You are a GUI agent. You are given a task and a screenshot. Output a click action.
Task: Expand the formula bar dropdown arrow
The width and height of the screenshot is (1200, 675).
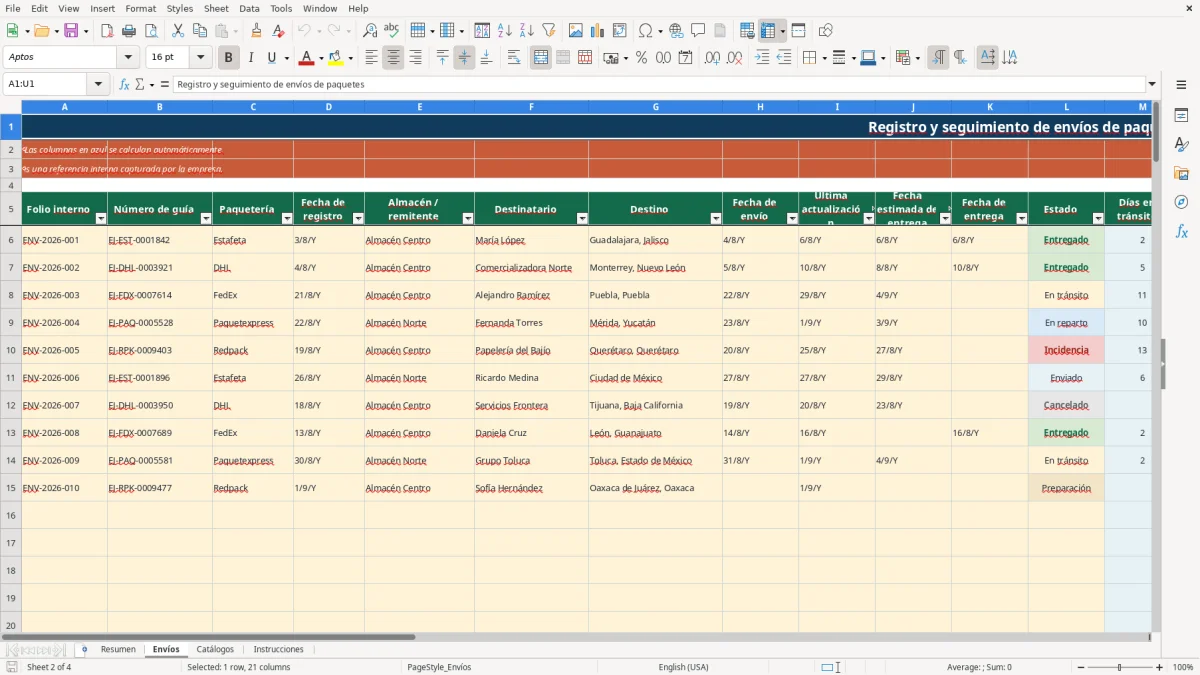coord(1152,84)
